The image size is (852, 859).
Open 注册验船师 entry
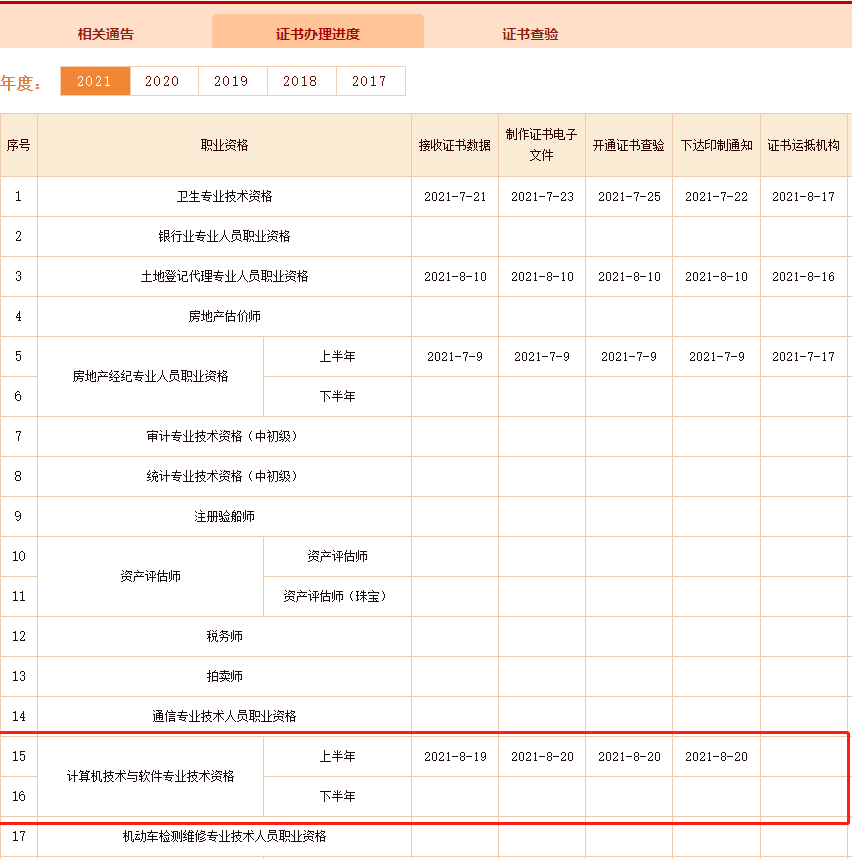224,516
